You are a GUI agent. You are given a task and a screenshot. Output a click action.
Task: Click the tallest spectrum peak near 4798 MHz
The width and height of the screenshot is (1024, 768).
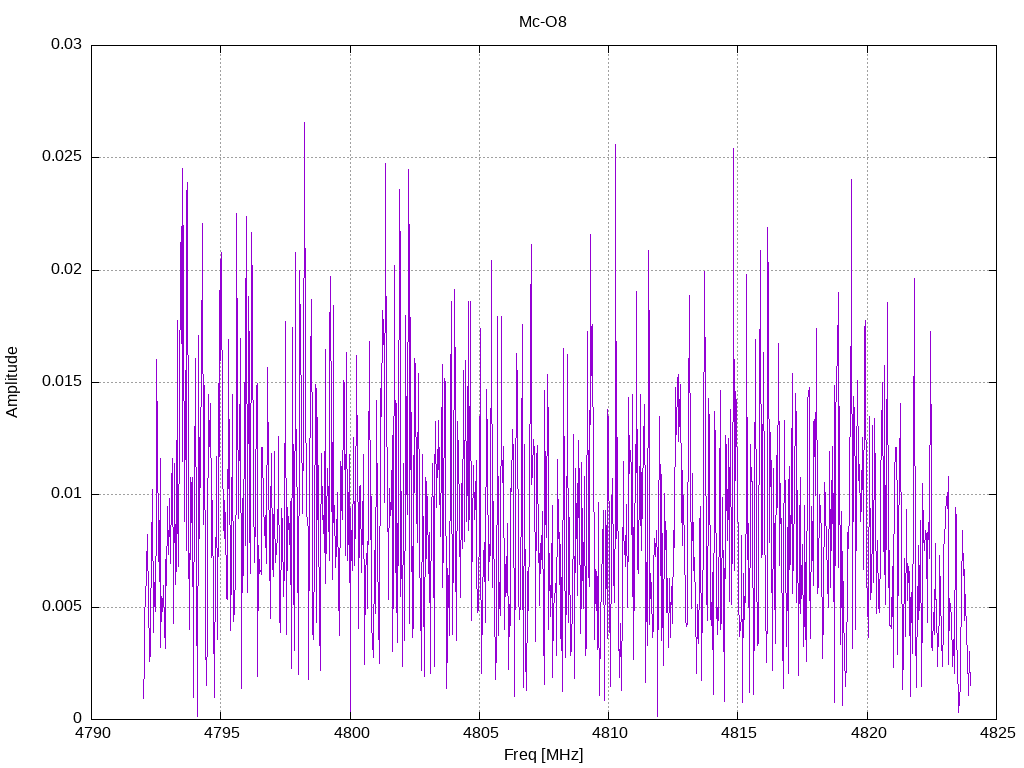(x=304, y=123)
